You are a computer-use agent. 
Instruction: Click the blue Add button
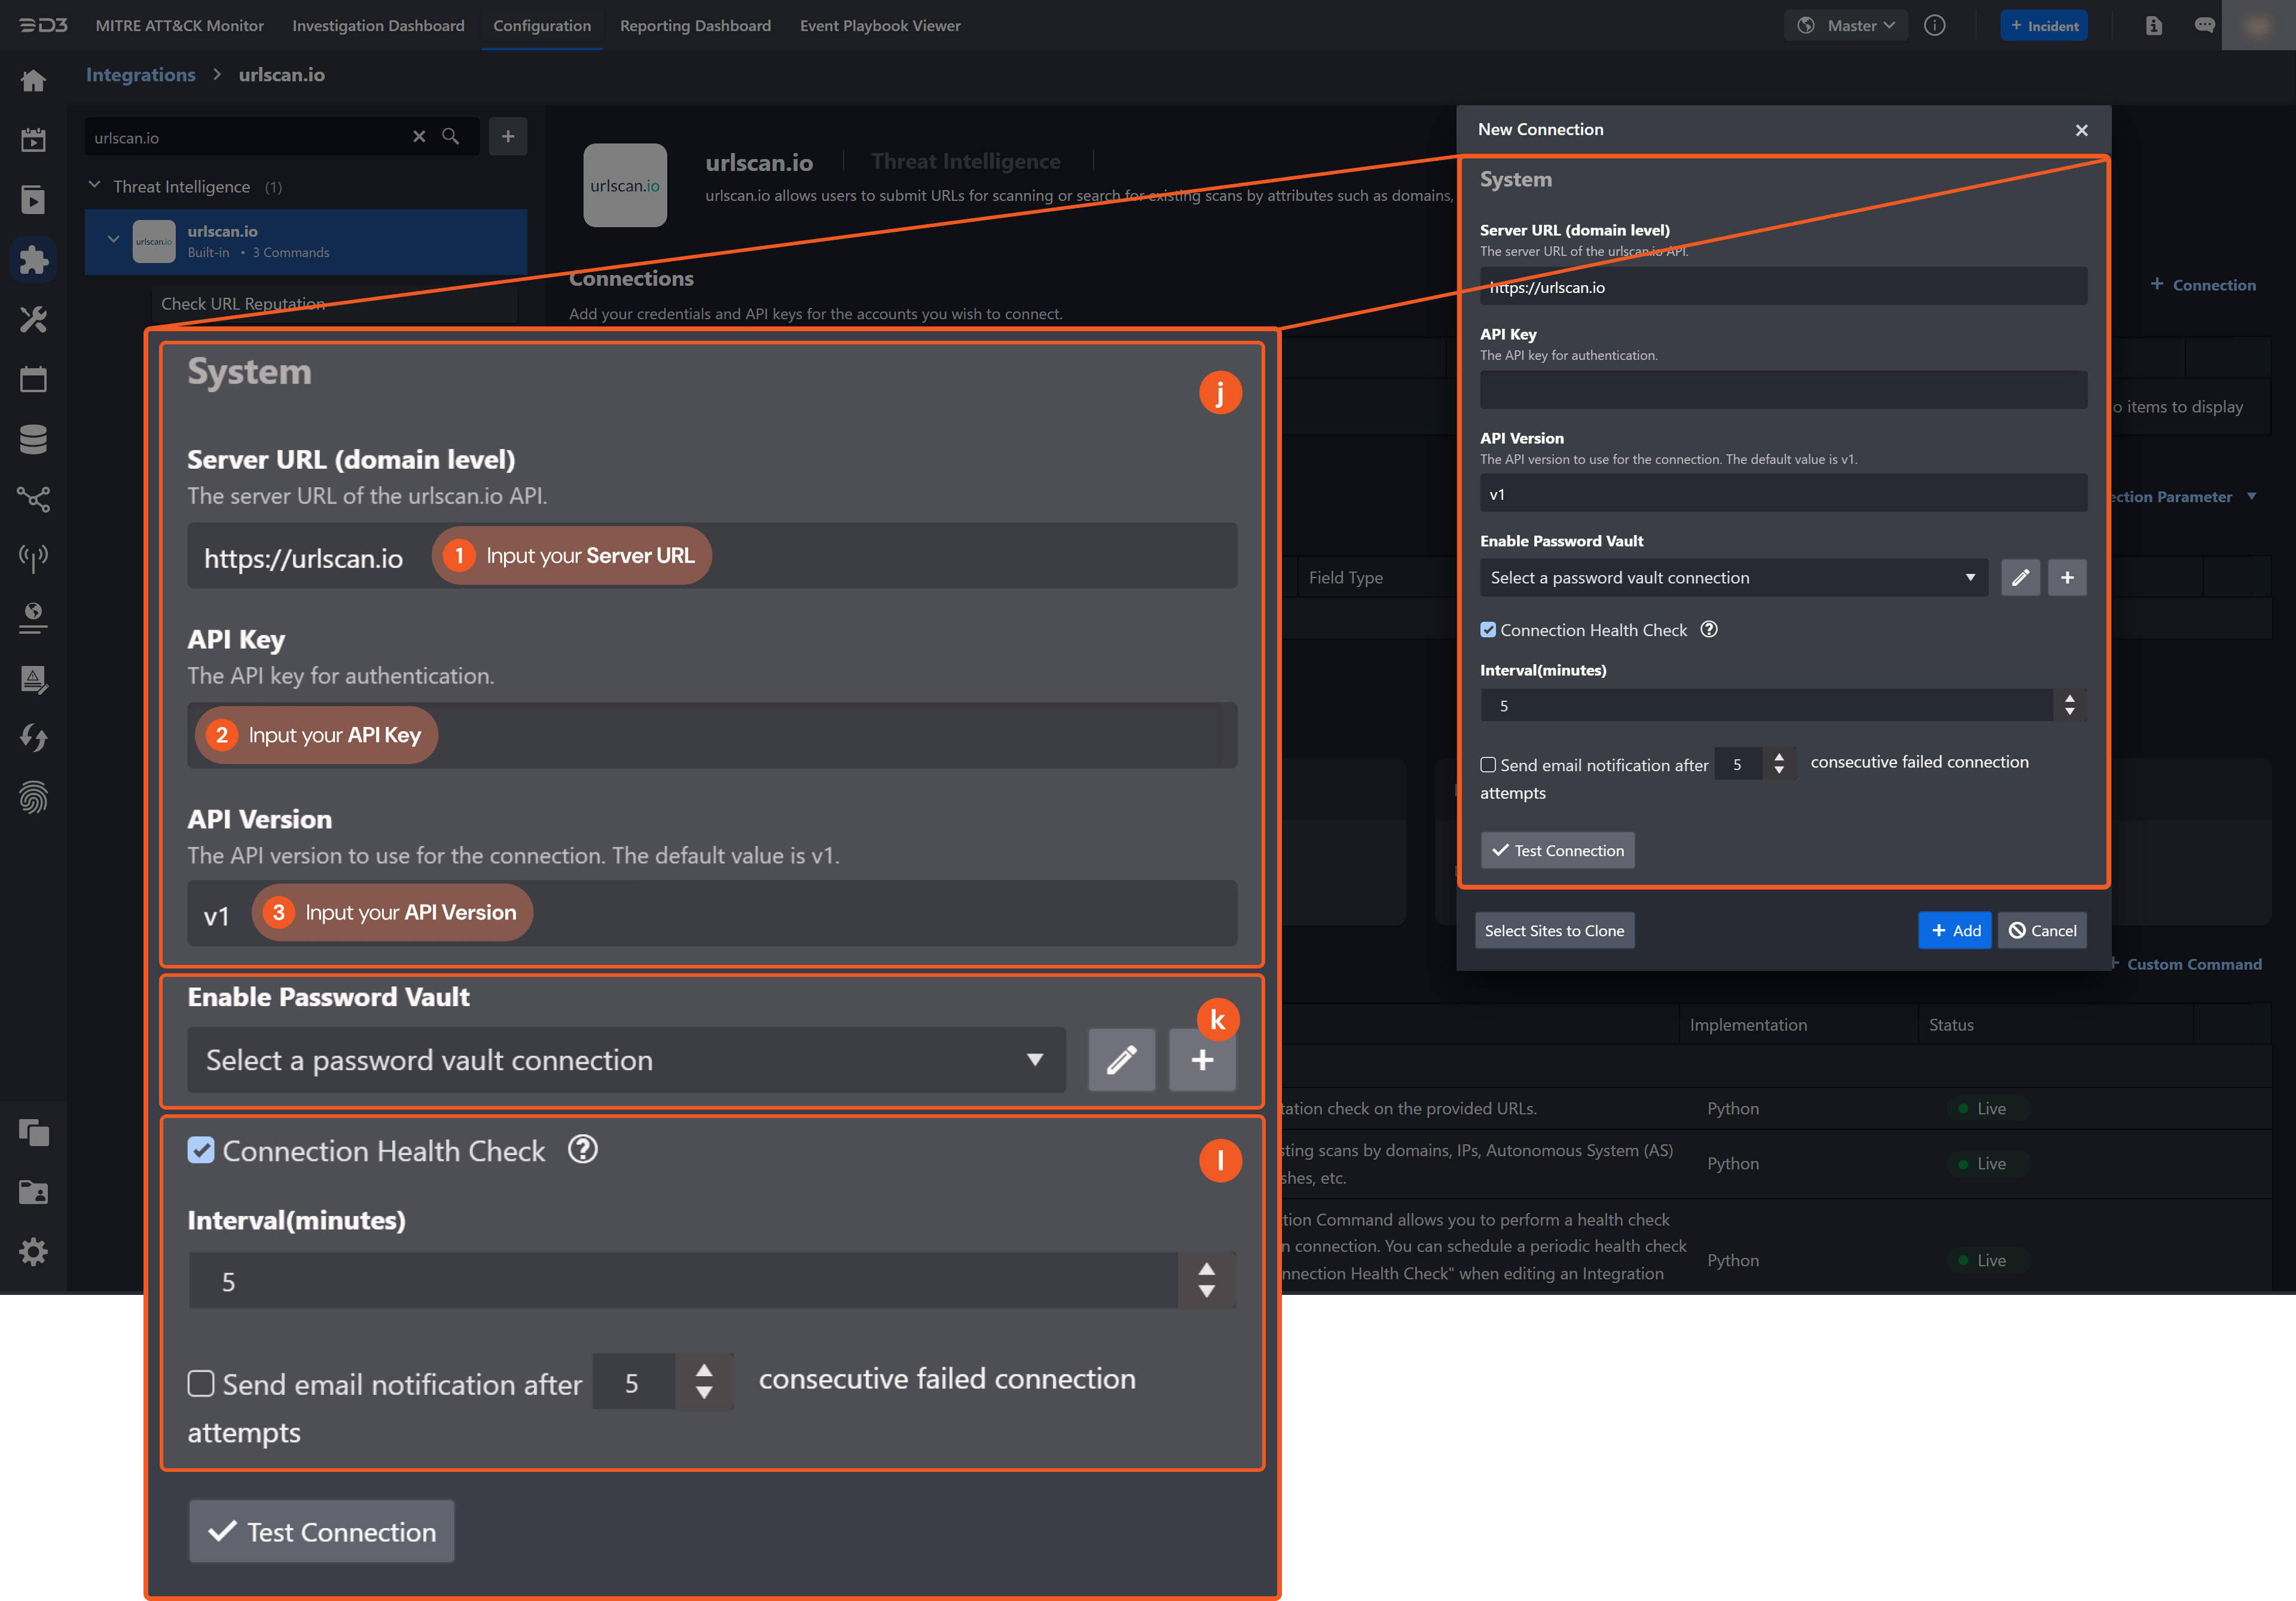(1954, 931)
